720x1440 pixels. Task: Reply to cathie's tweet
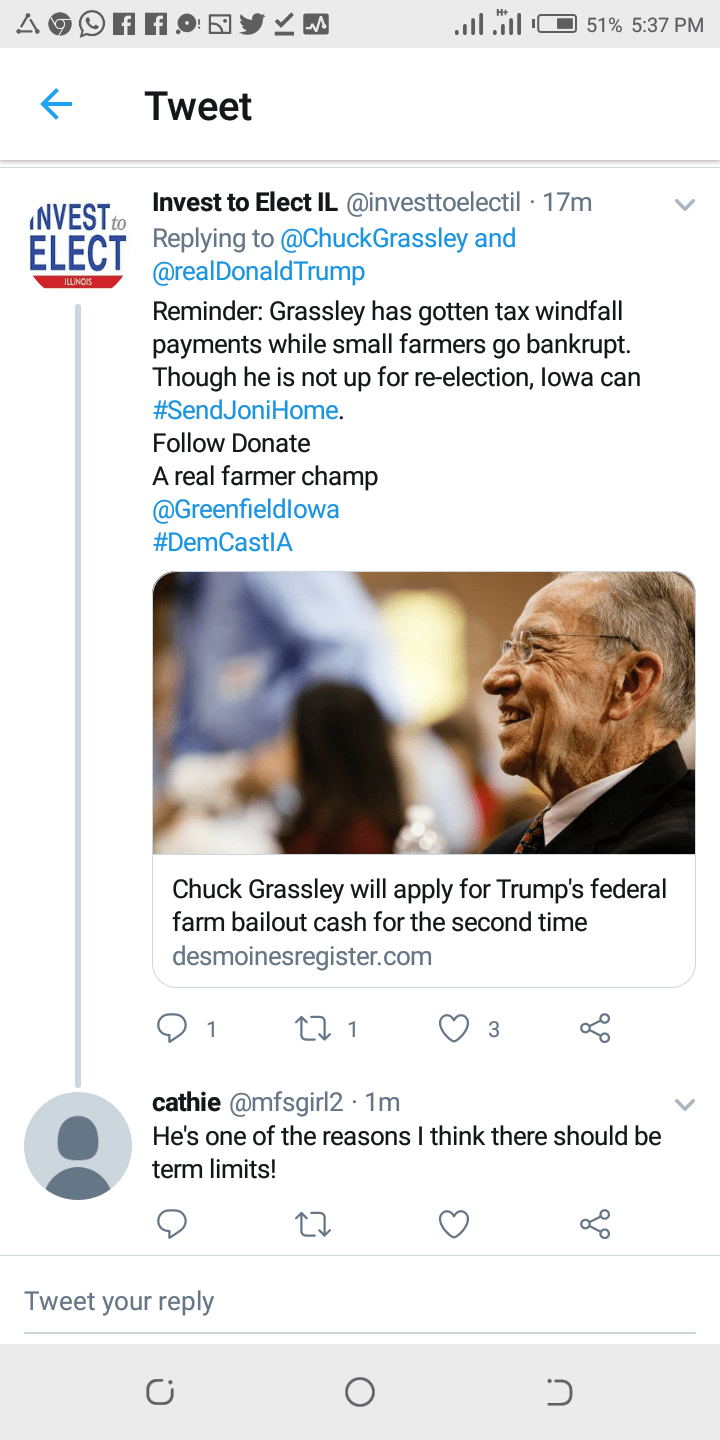(173, 1223)
